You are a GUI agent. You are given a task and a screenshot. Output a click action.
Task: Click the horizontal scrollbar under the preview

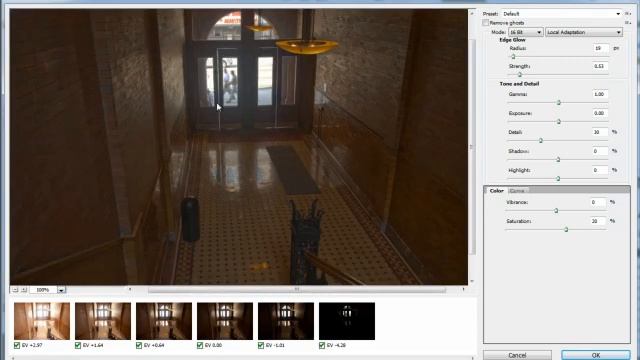(297, 289)
